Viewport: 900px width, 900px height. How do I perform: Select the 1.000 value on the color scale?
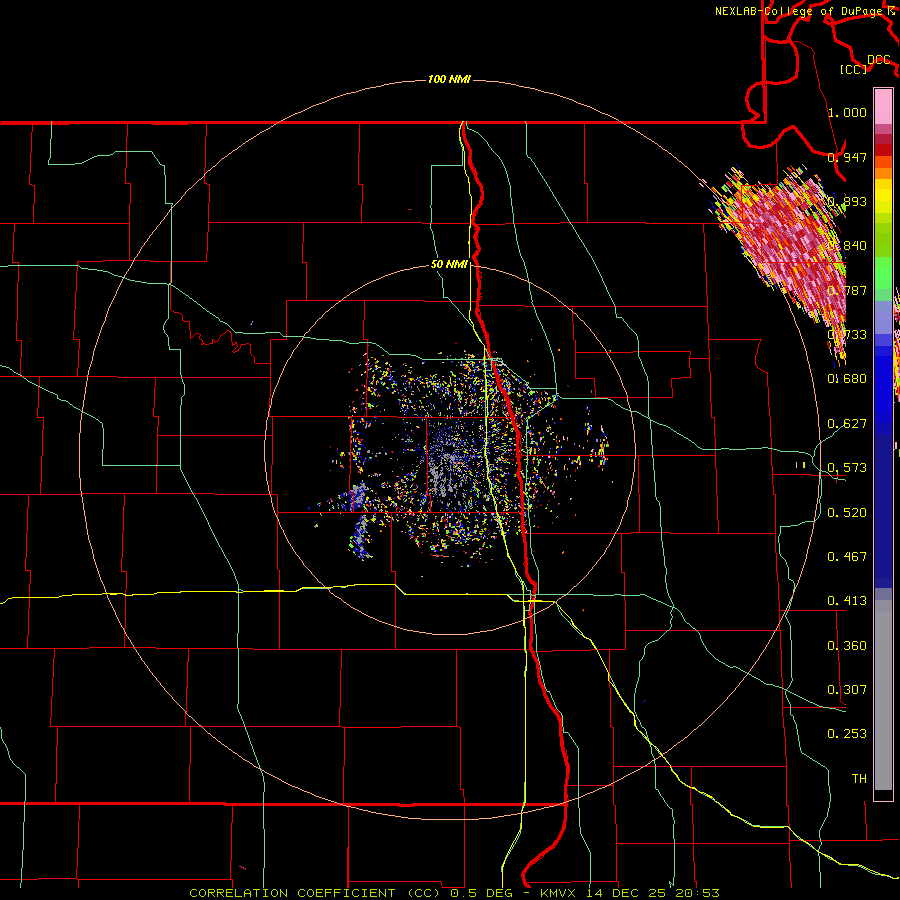click(847, 112)
